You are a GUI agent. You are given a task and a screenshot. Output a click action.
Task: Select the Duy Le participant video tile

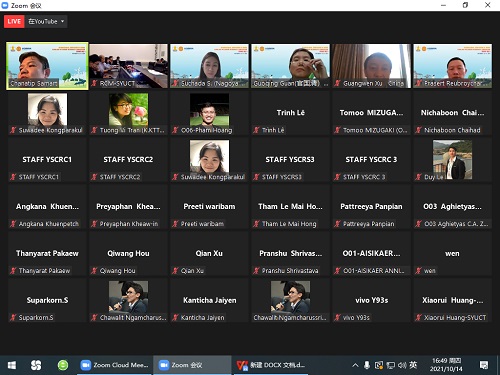pos(452,160)
